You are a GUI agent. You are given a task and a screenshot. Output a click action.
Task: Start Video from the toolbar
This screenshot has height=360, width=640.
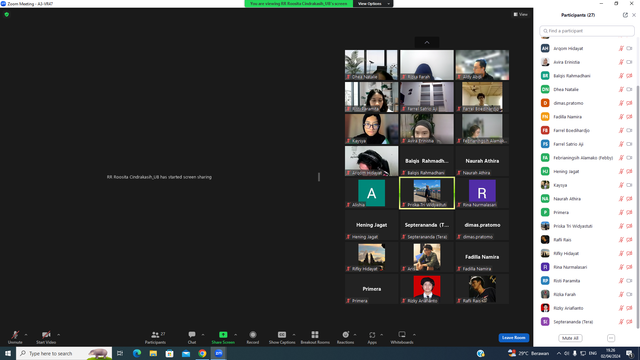click(46, 337)
